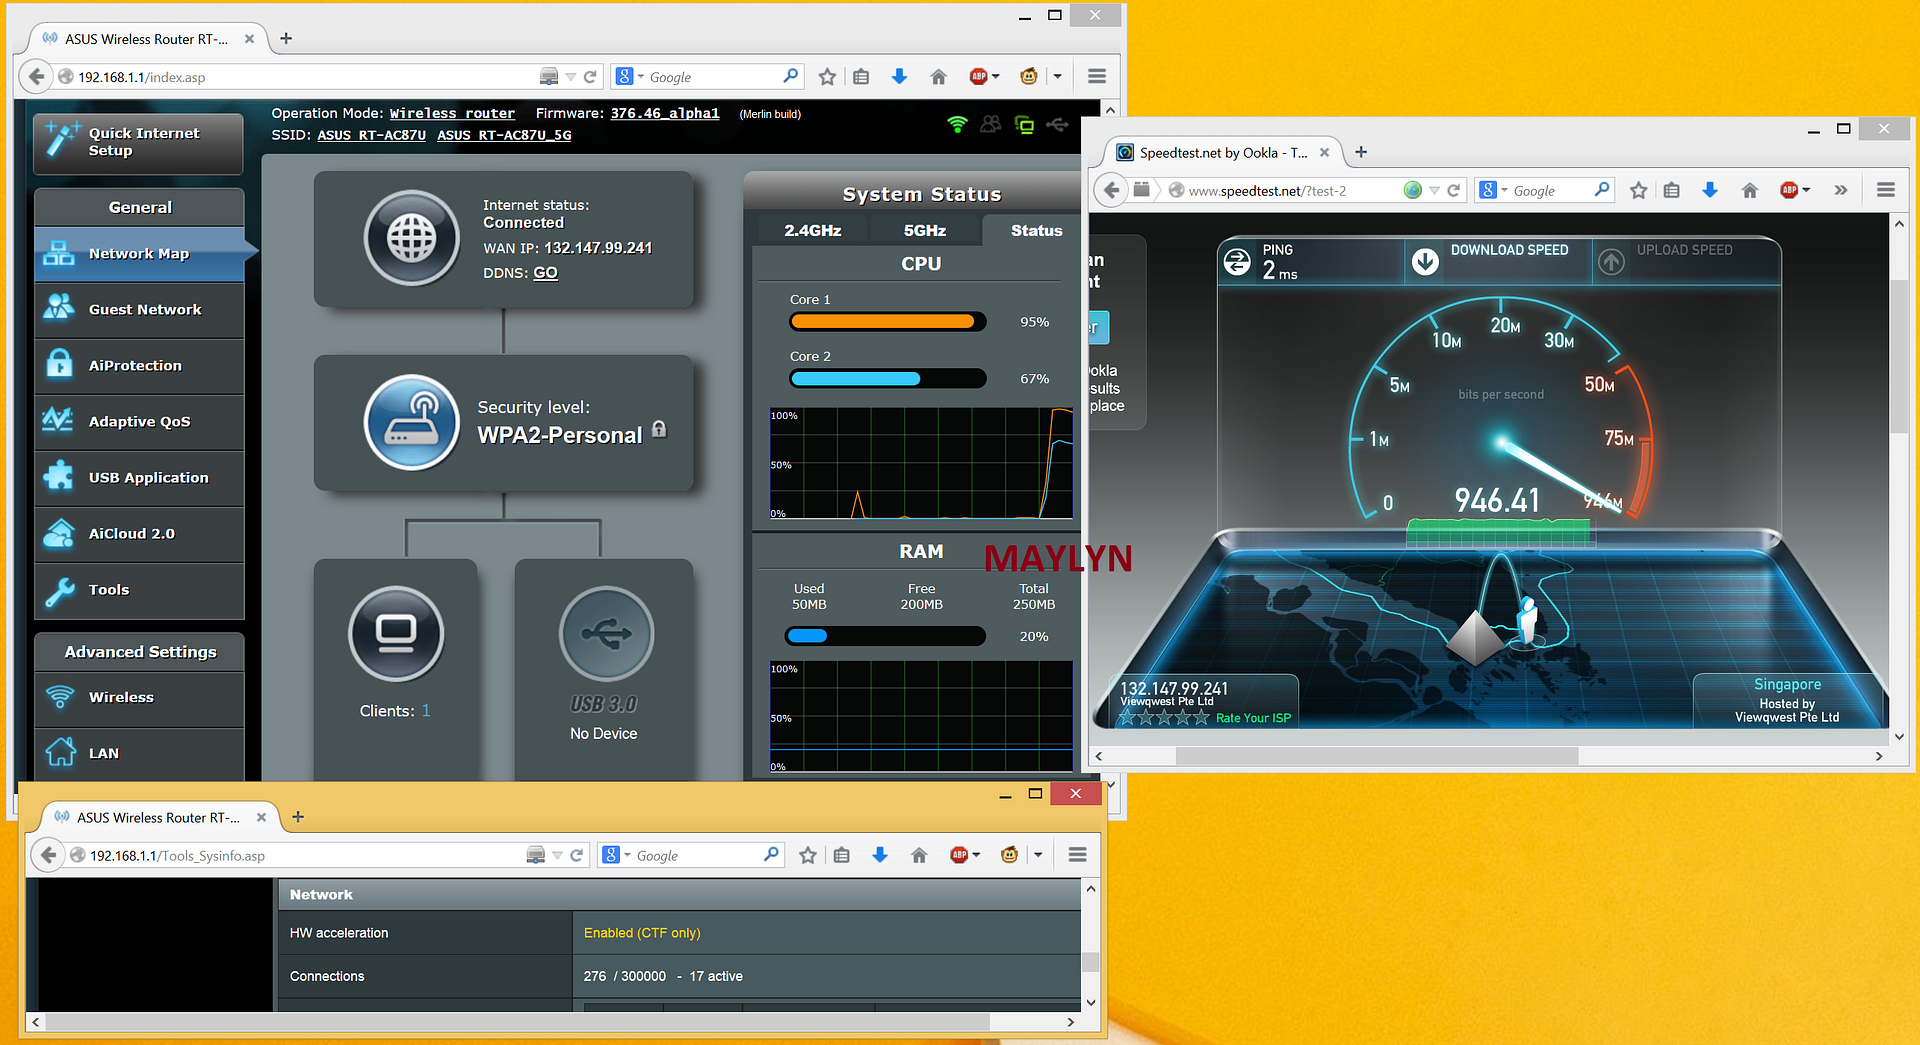
Task: Click the Speedtest horizontal scrollbar thumb
Action: pos(1376,756)
